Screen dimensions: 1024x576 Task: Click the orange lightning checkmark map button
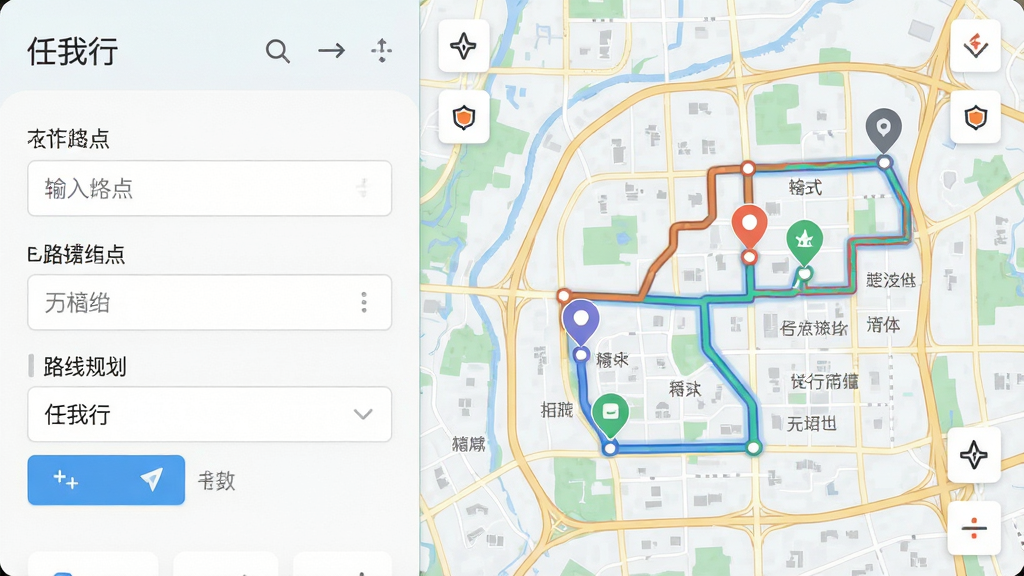pos(976,46)
